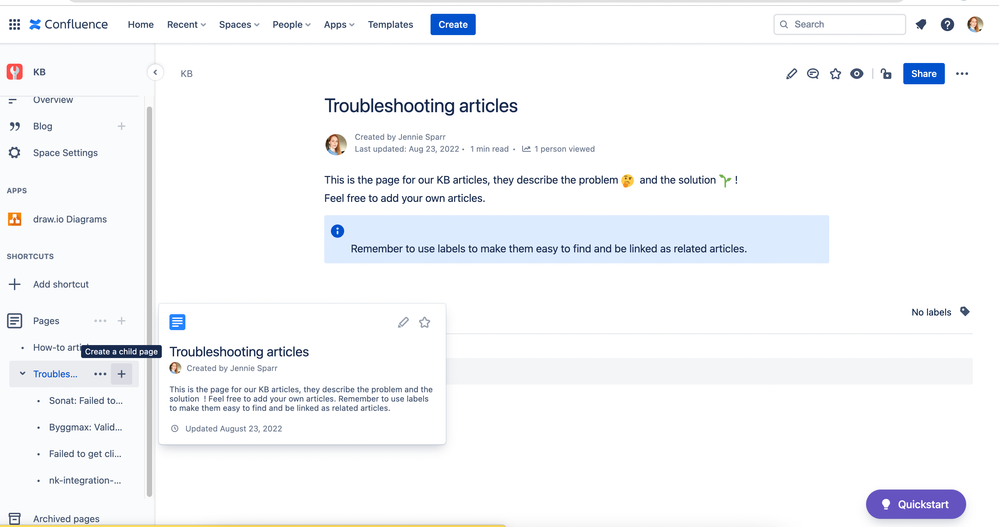Star the page from hover card
999x527 pixels.
click(424, 322)
